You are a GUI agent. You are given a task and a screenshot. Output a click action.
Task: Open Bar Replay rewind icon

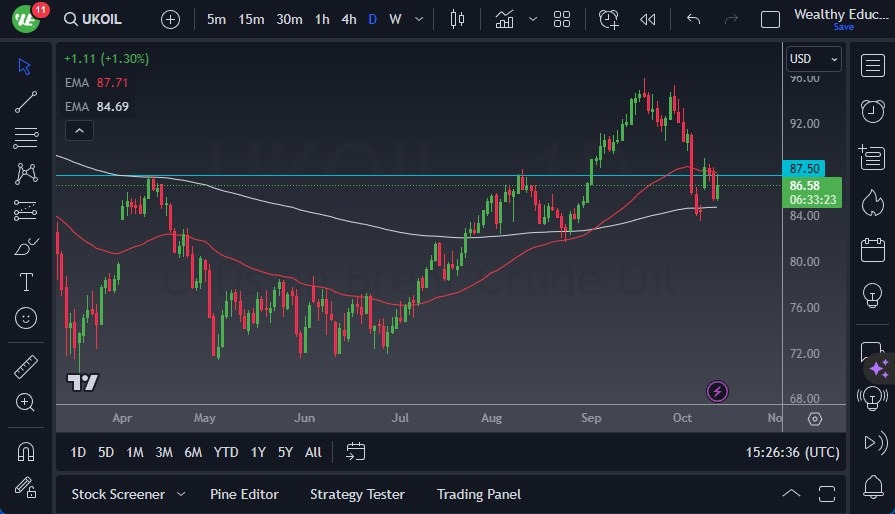tap(648, 19)
